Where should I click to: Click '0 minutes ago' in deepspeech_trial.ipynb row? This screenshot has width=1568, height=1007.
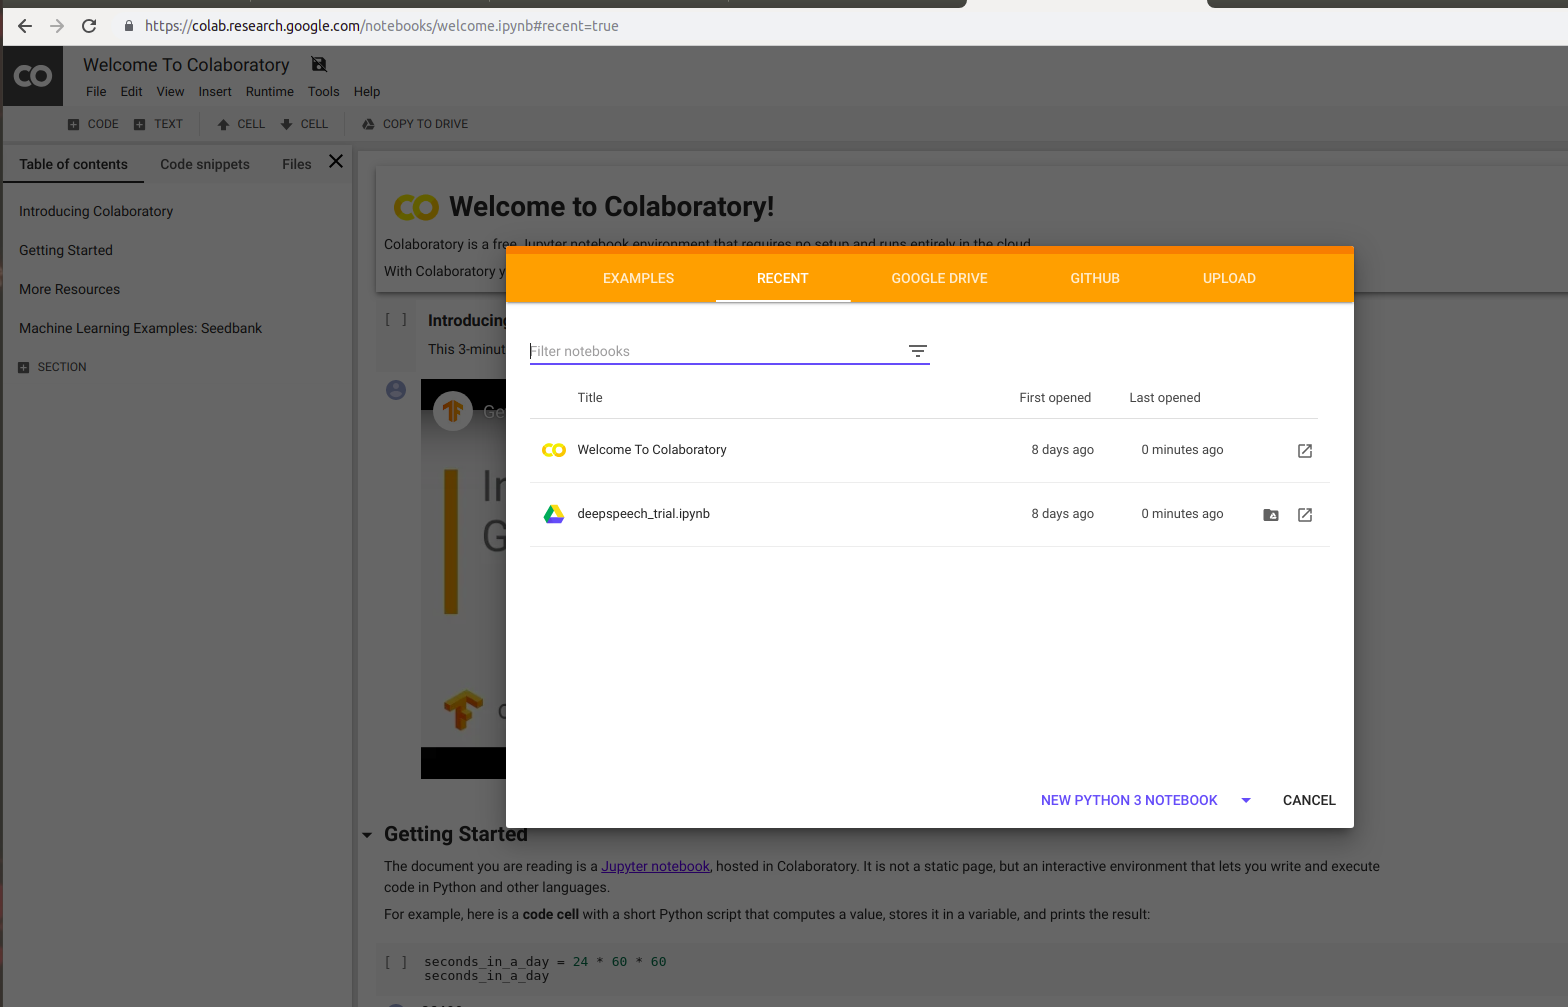coord(1182,514)
